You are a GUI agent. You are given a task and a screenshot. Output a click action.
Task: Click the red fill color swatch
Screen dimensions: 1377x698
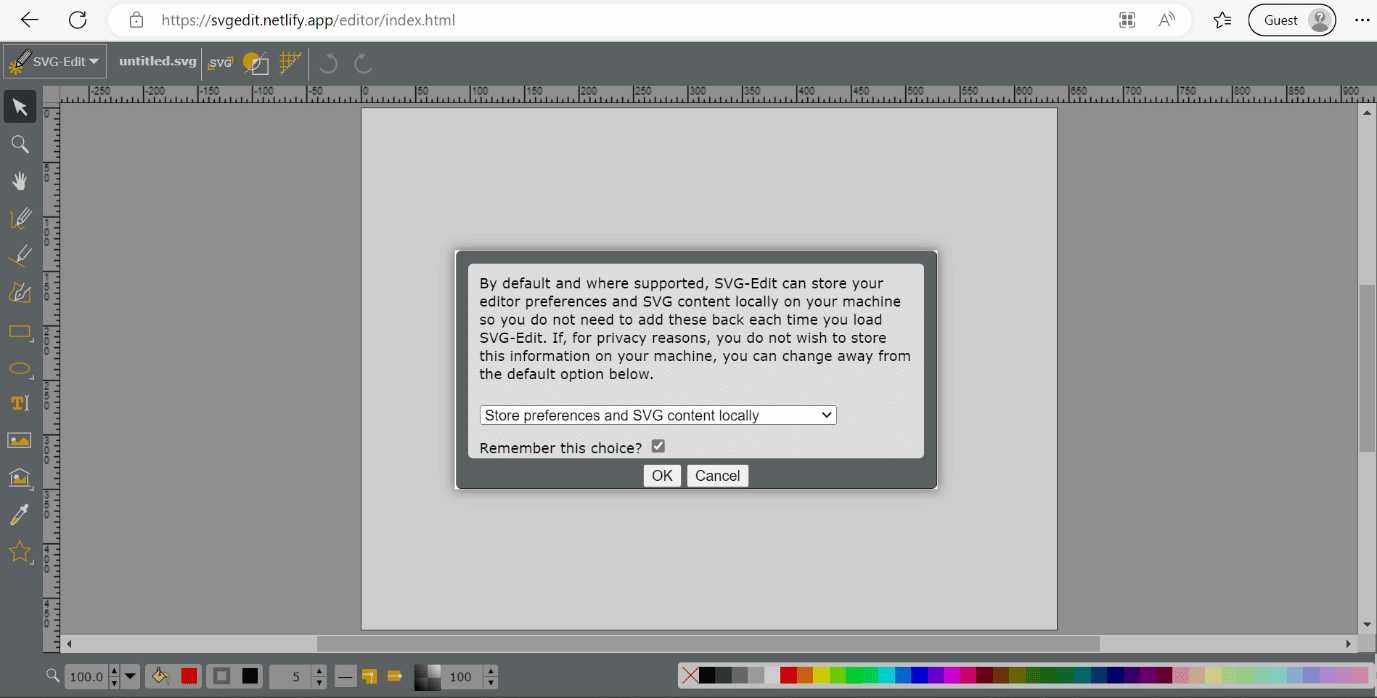click(189, 676)
